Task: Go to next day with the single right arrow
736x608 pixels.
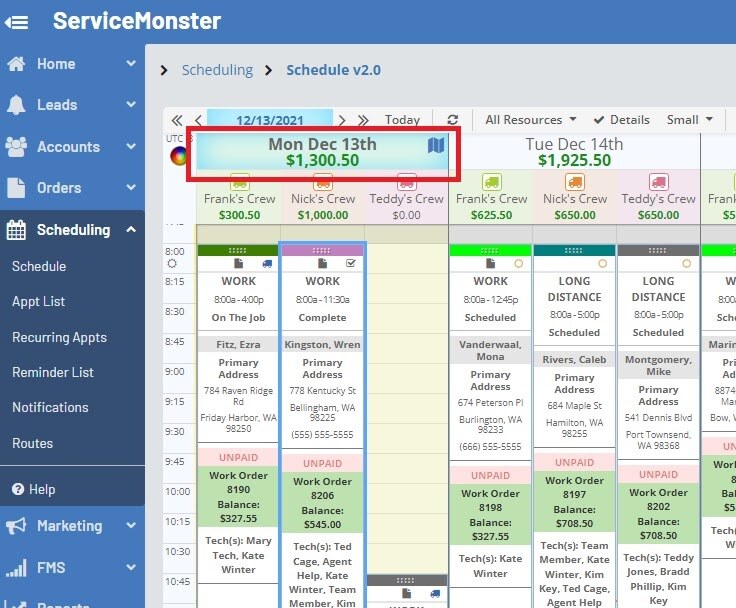Action: click(x=342, y=119)
